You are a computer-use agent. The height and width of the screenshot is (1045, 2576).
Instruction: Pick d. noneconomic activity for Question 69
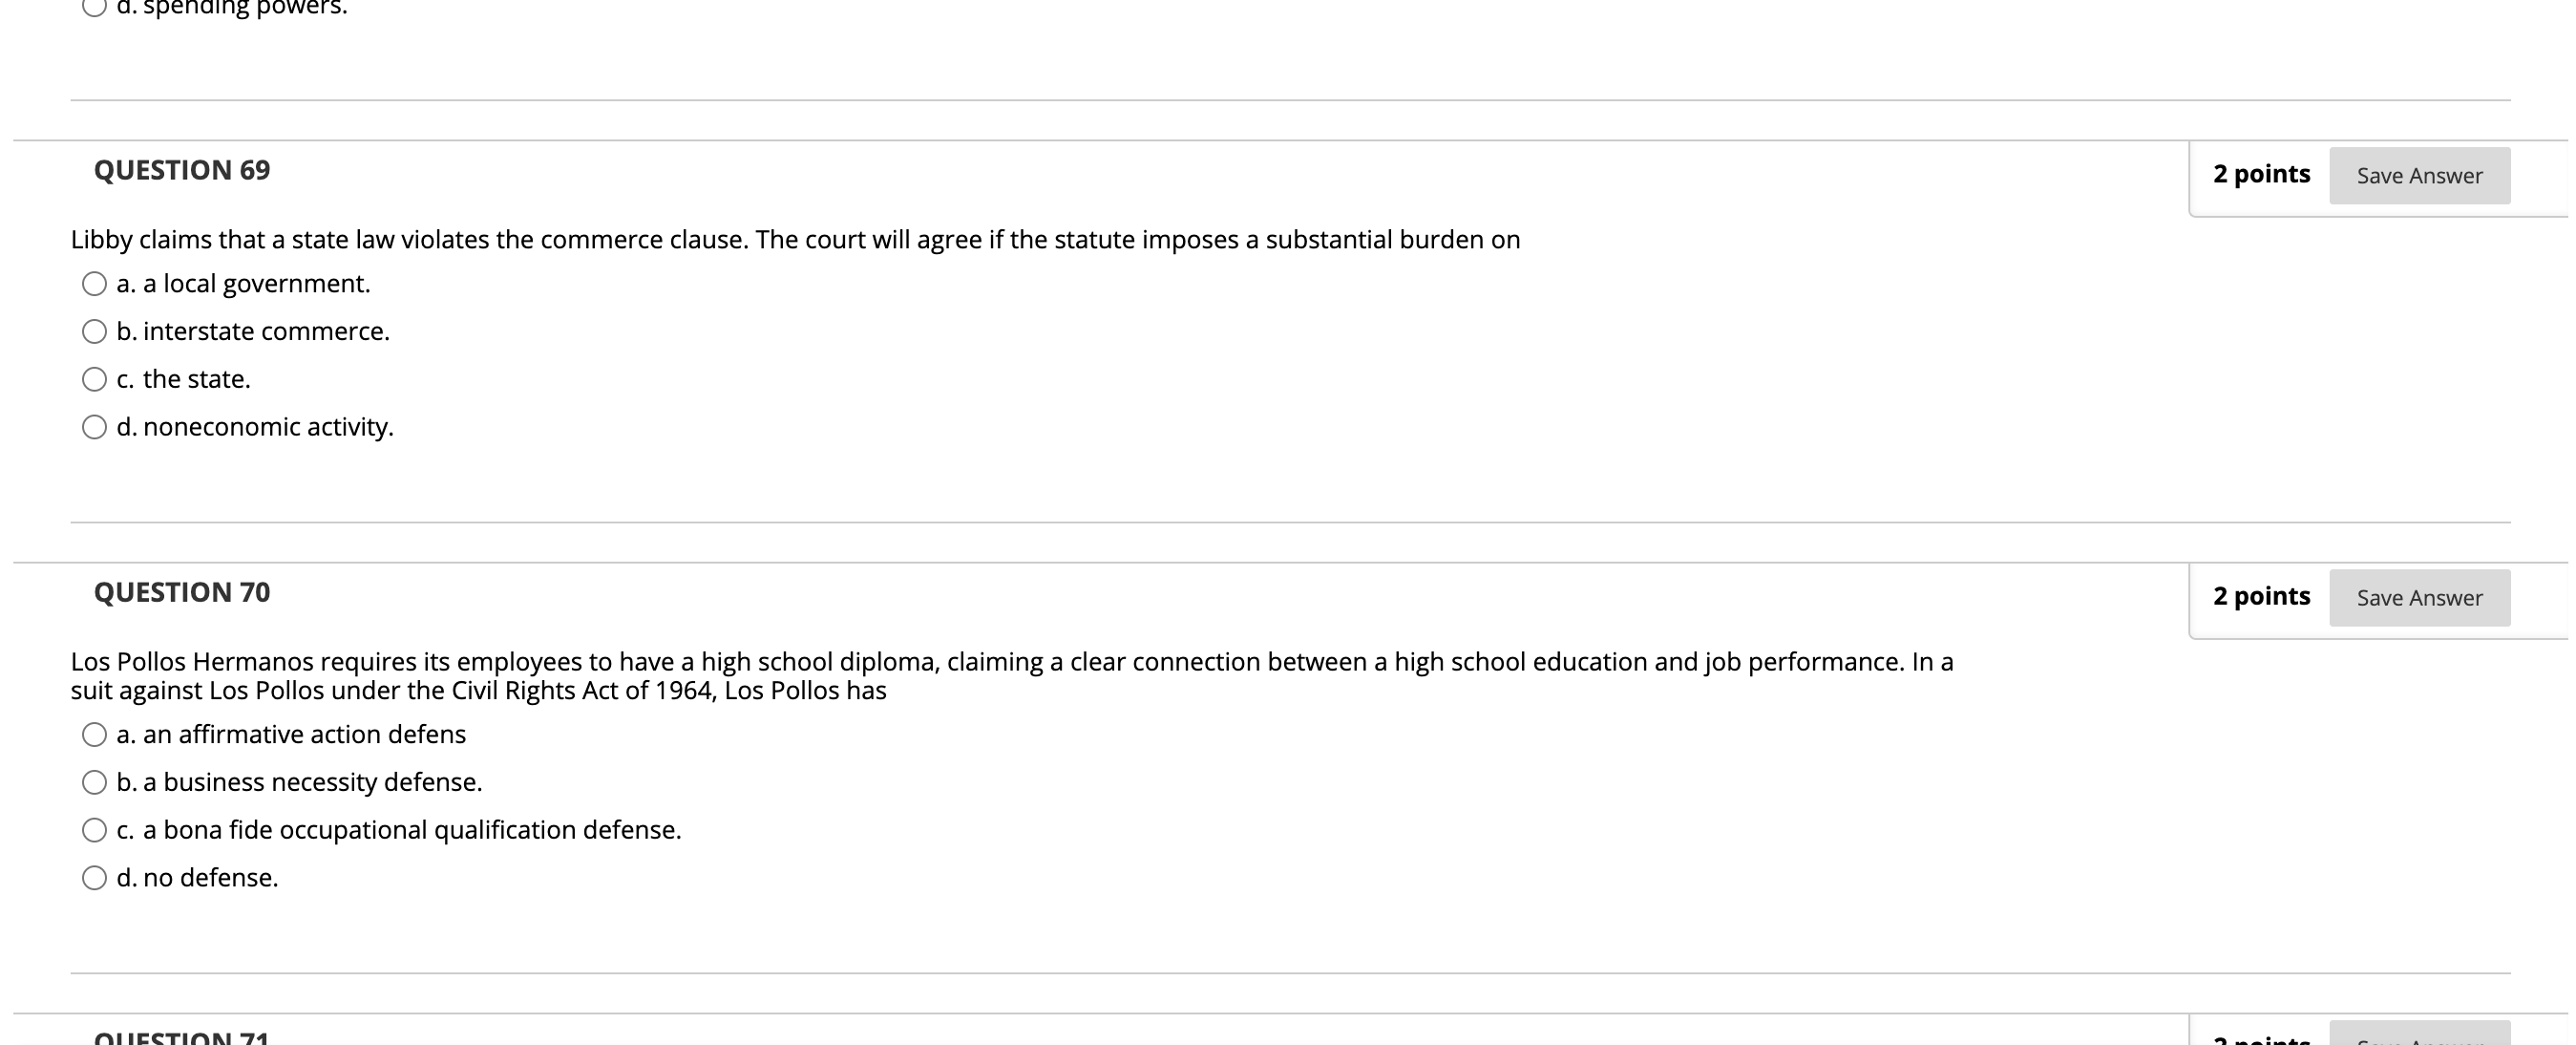click(93, 426)
